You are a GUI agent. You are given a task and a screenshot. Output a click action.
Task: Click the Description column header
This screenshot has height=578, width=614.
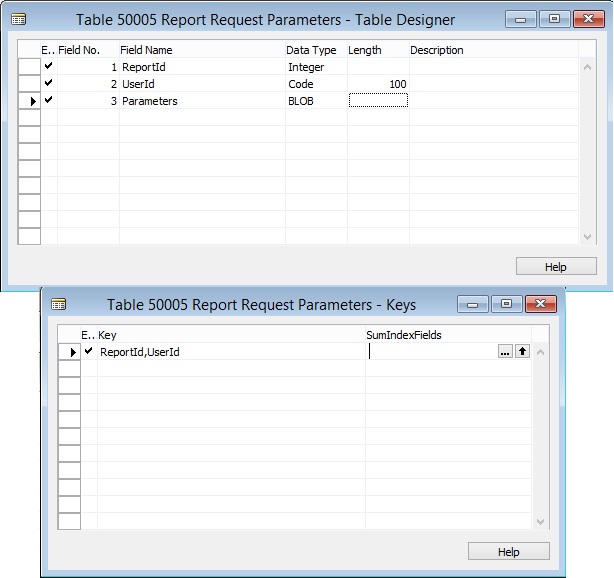click(493, 50)
